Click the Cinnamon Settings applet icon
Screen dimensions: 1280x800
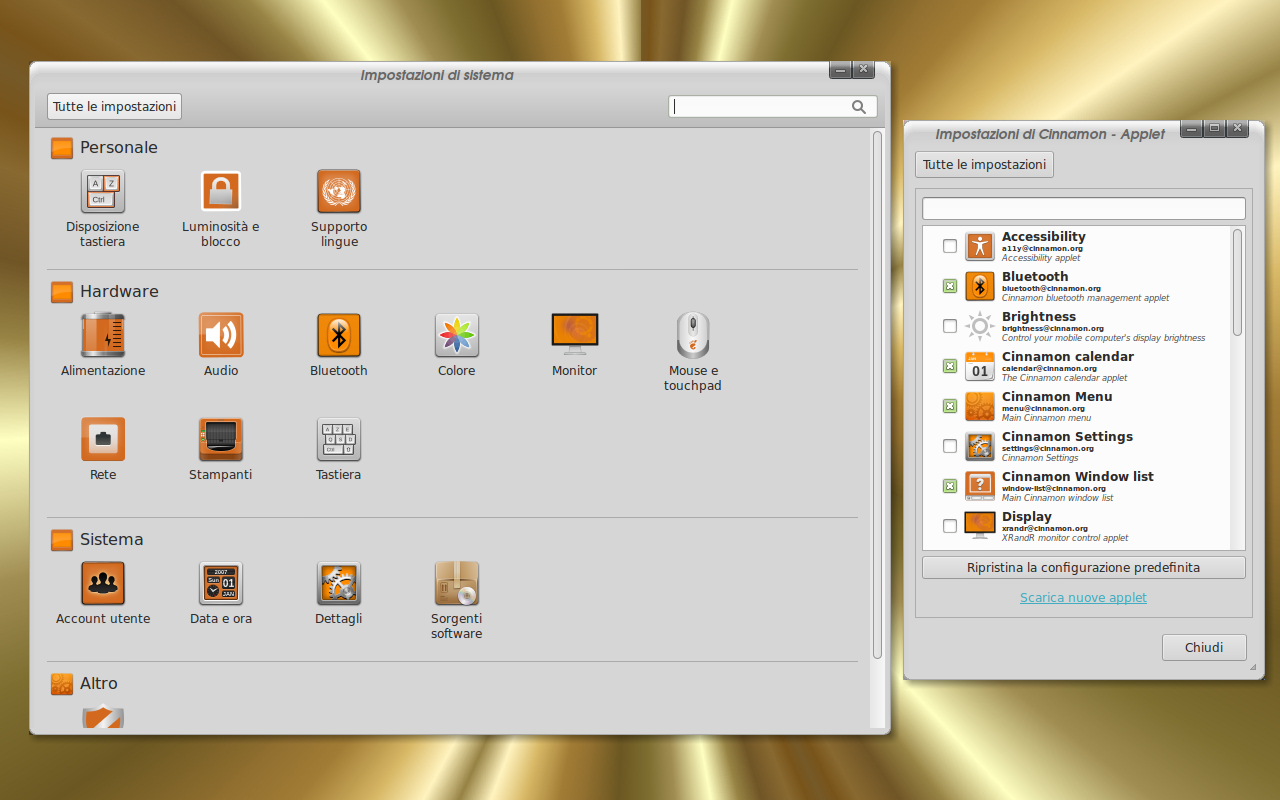(980, 446)
